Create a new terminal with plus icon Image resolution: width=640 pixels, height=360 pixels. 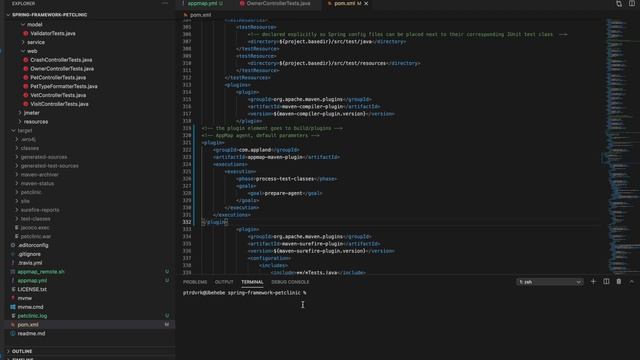593,282
